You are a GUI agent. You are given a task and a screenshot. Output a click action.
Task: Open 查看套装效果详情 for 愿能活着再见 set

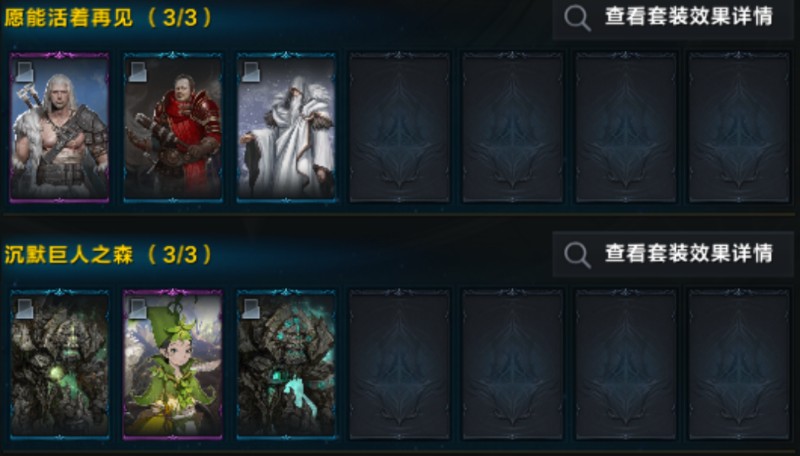click(672, 18)
